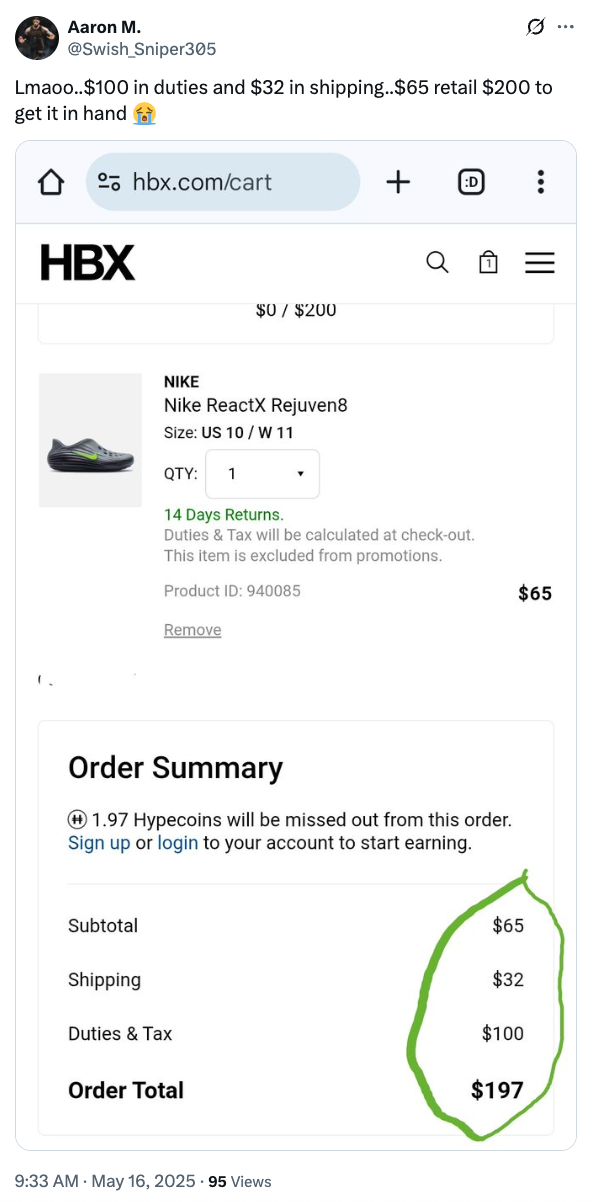Click the Remove link under the Nike item
594x1202 pixels.
click(x=192, y=629)
